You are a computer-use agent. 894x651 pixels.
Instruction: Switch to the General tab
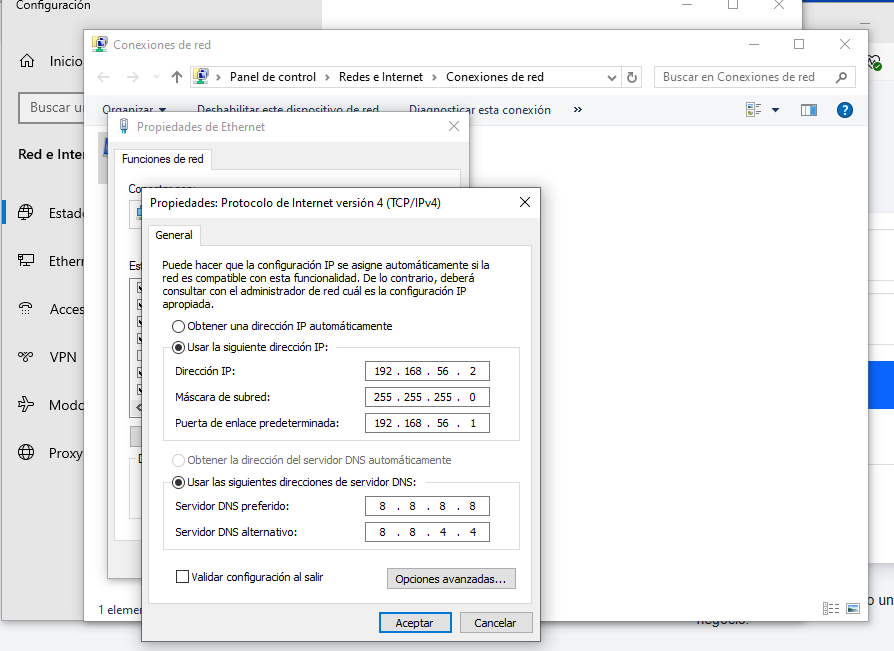pyautogui.click(x=174, y=235)
